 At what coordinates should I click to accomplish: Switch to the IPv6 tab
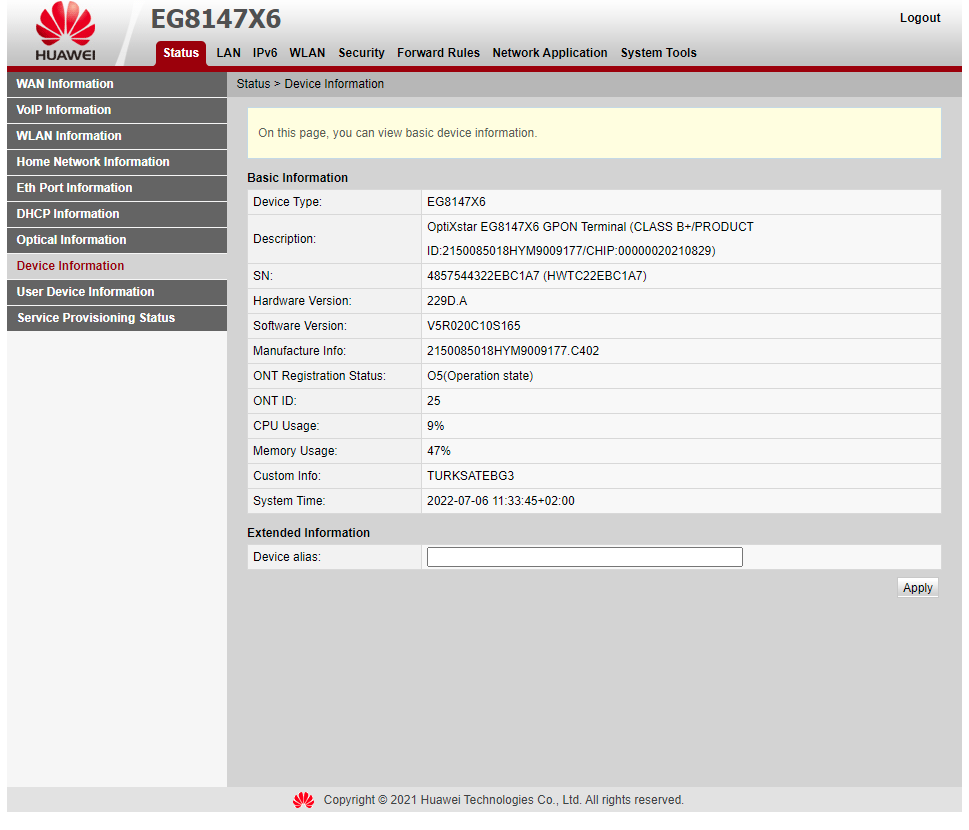[265, 53]
